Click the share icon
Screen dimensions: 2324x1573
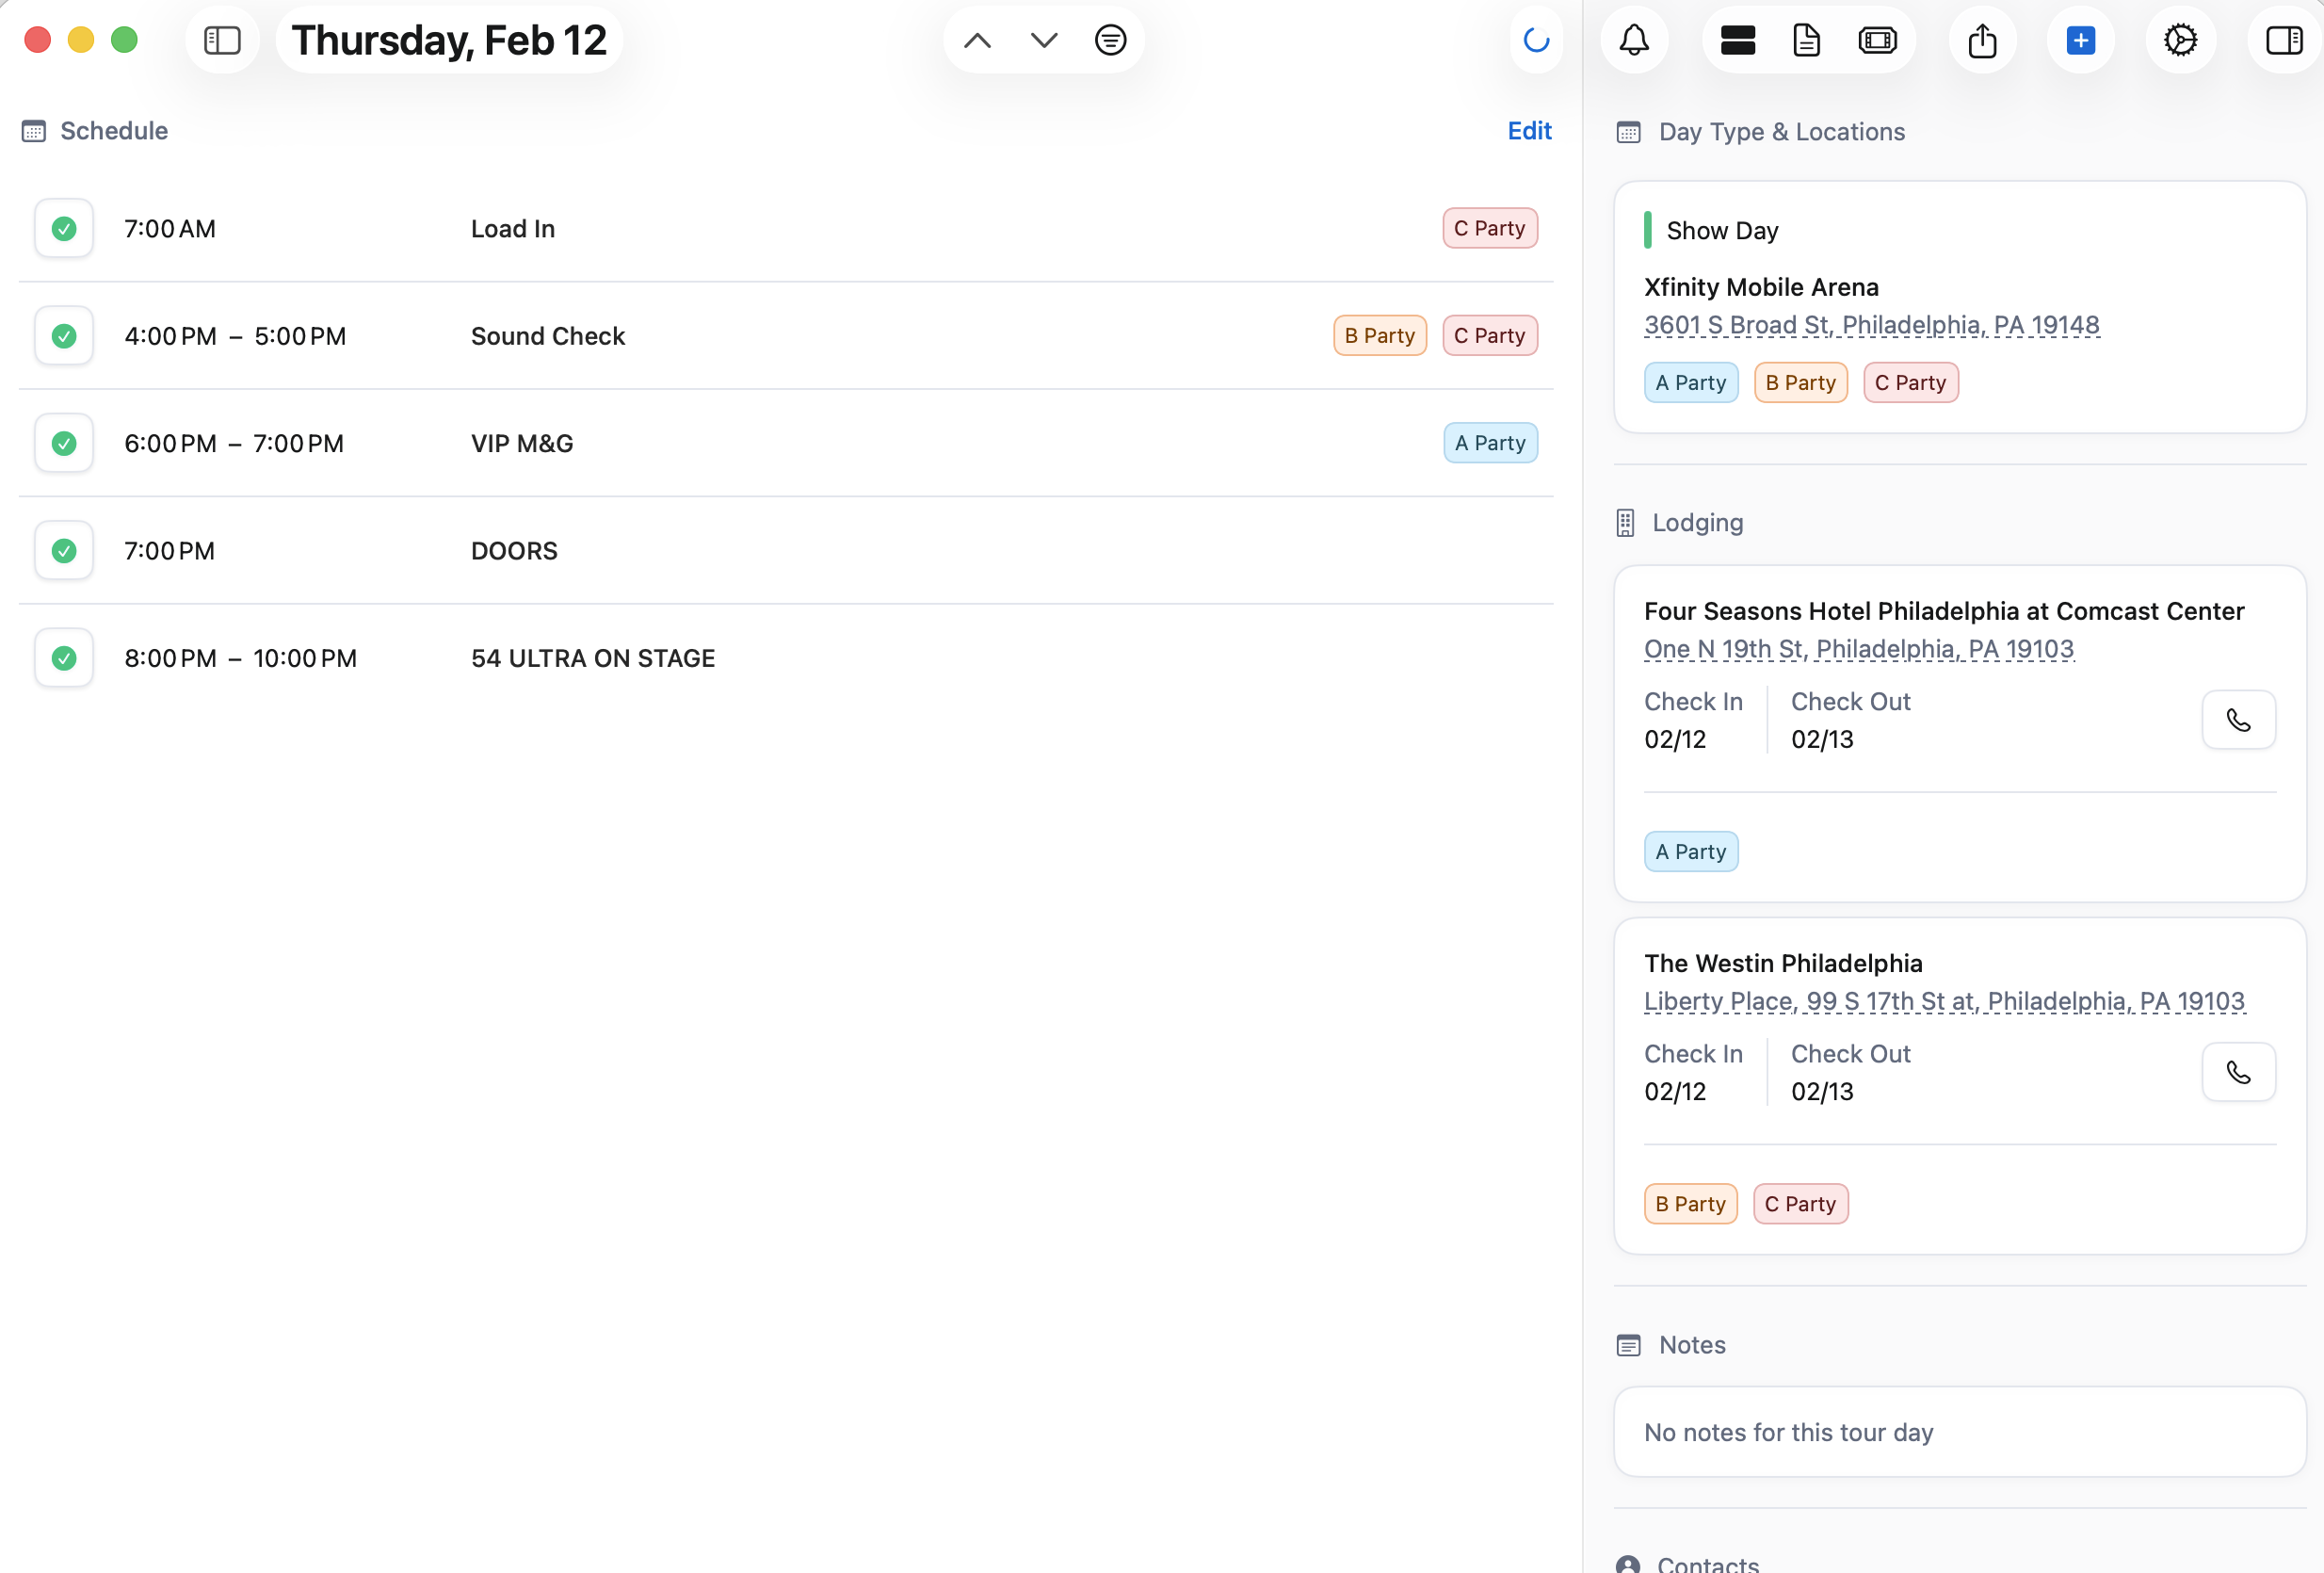[x=1982, y=40]
